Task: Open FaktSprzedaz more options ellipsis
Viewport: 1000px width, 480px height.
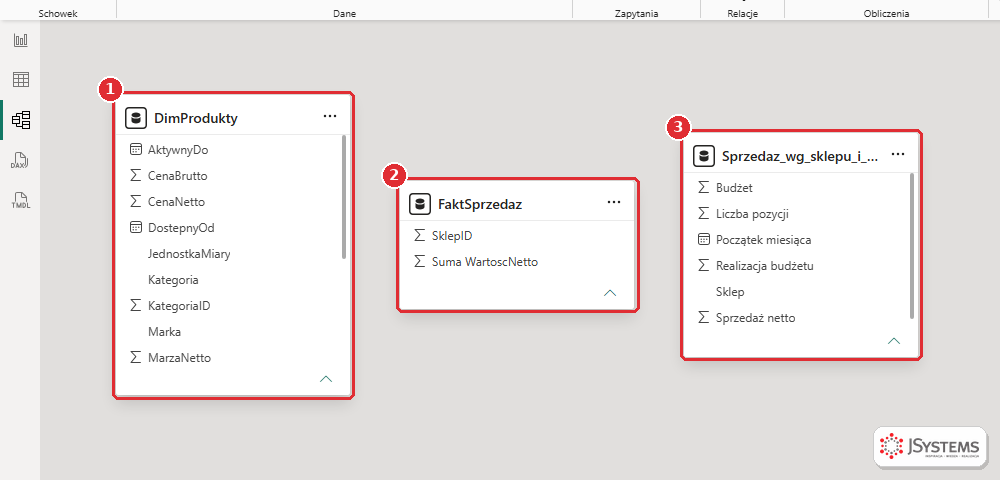Action: [x=614, y=202]
